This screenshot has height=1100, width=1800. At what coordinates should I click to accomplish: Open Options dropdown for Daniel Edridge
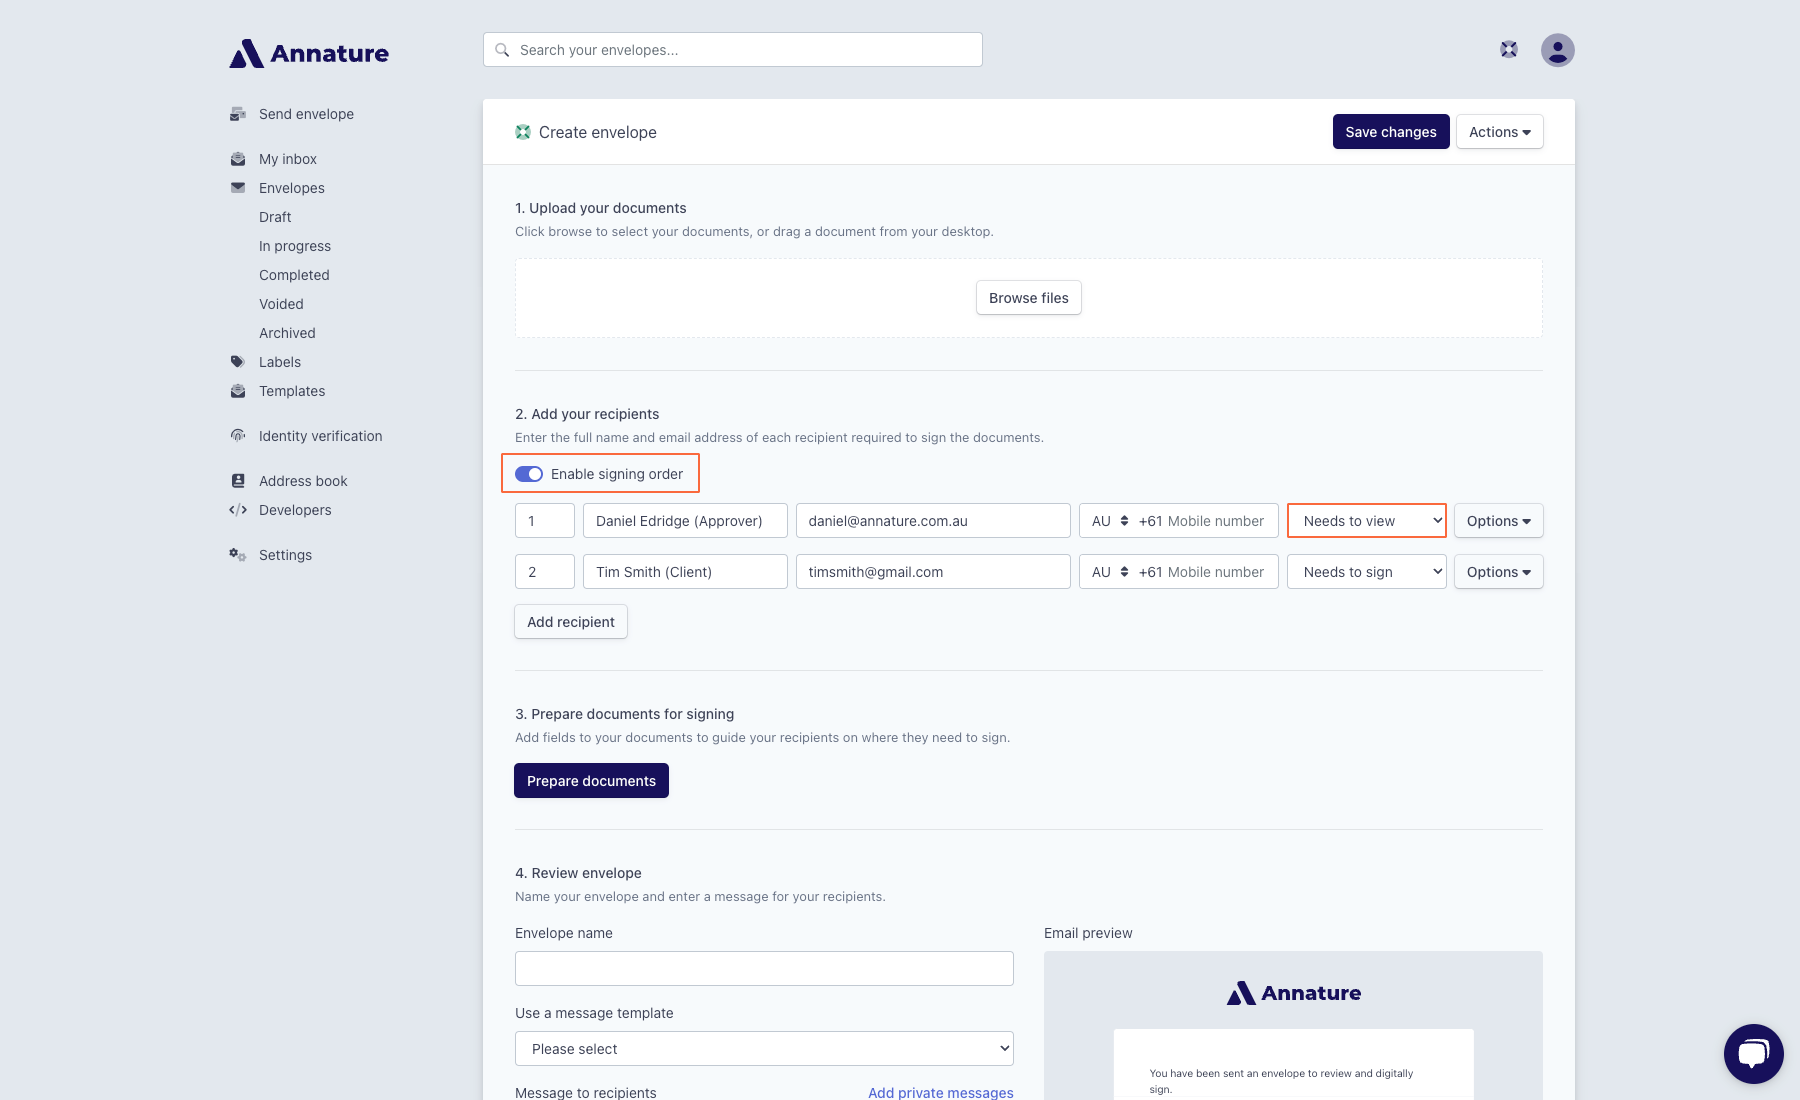click(1499, 521)
